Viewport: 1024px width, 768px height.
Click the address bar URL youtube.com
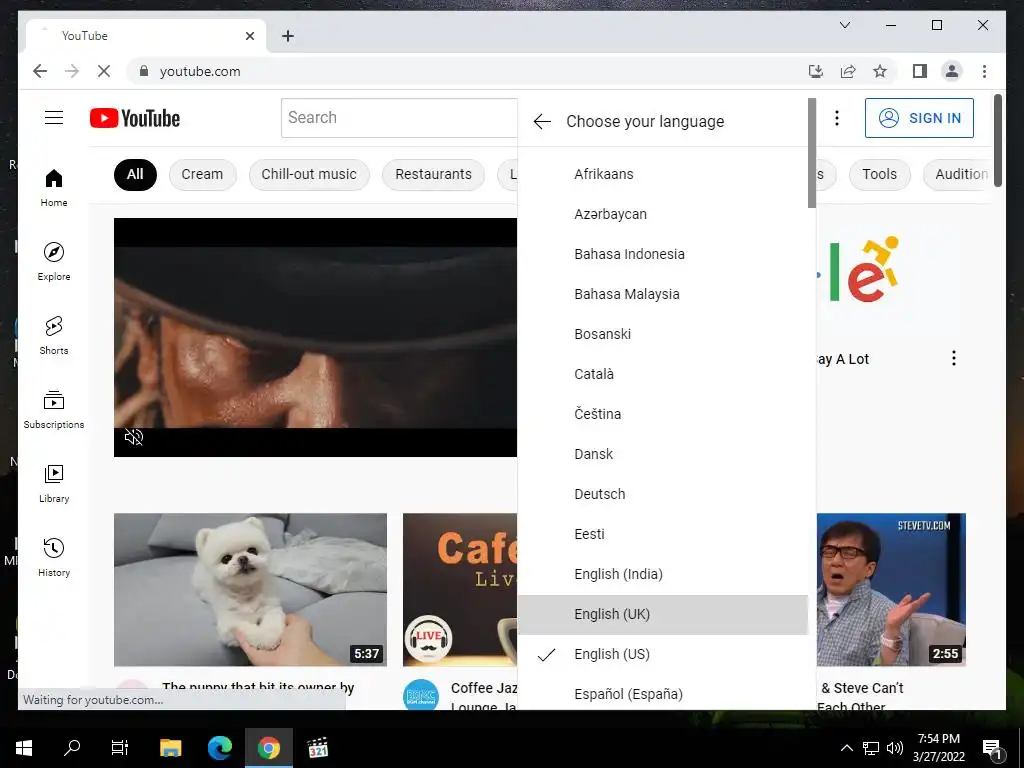click(200, 71)
